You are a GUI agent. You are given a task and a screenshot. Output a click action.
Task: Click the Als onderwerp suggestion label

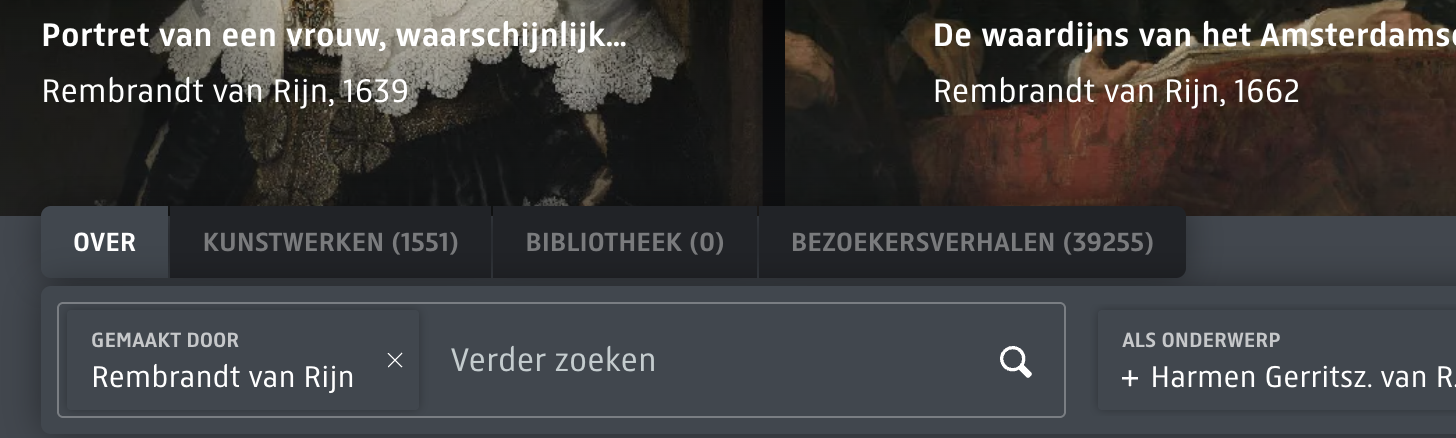[1201, 340]
